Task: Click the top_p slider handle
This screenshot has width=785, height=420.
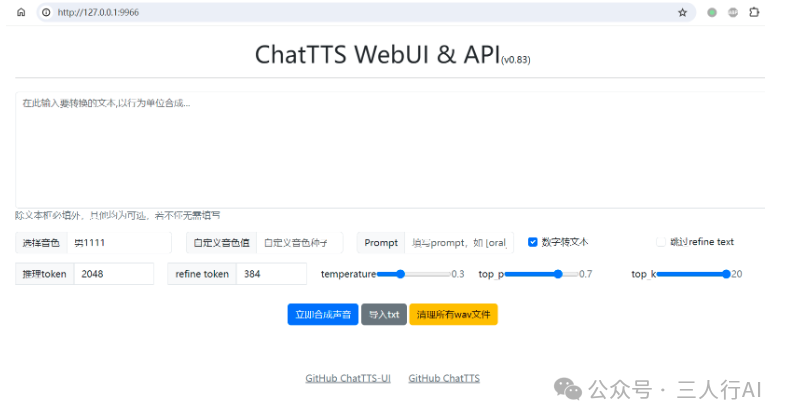Action: [558, 274]
